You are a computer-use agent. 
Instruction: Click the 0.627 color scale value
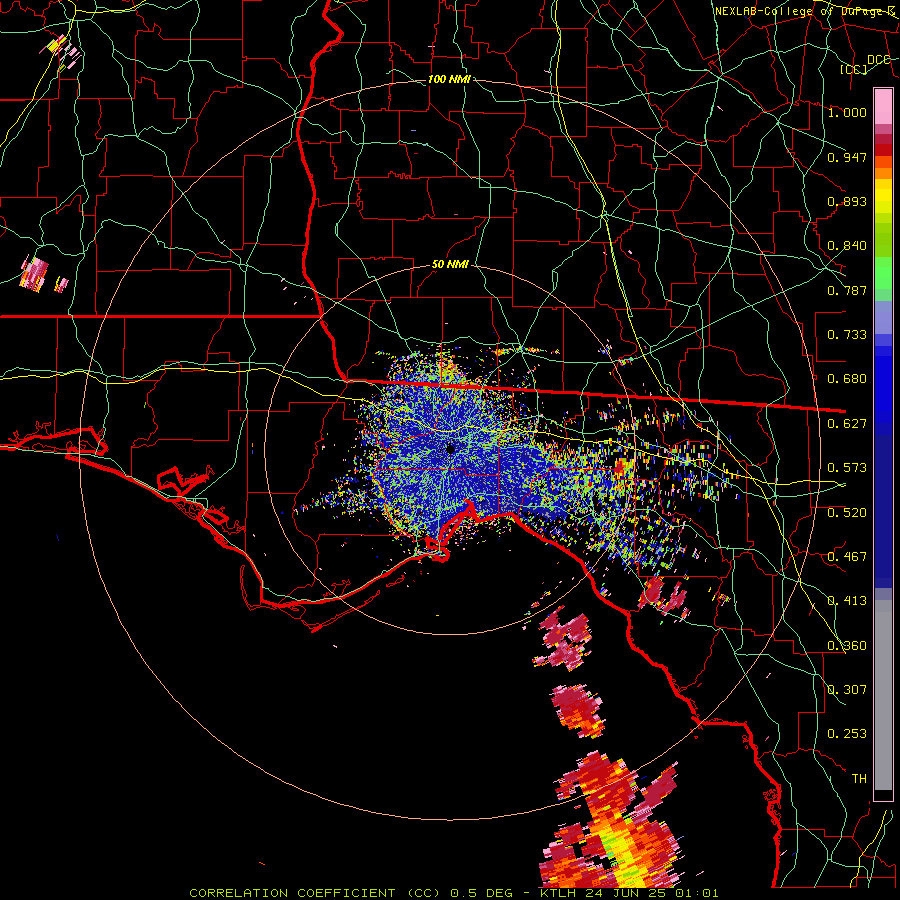(847, 424)
